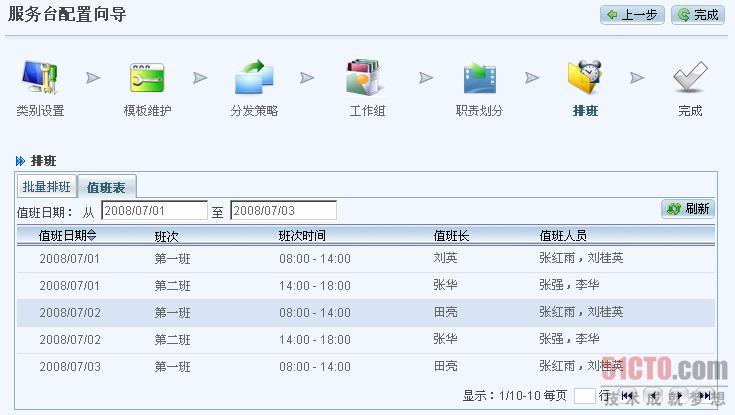Open the 类别设置 wizard step icon
The image size is (735, 415).
coord(39,77)
